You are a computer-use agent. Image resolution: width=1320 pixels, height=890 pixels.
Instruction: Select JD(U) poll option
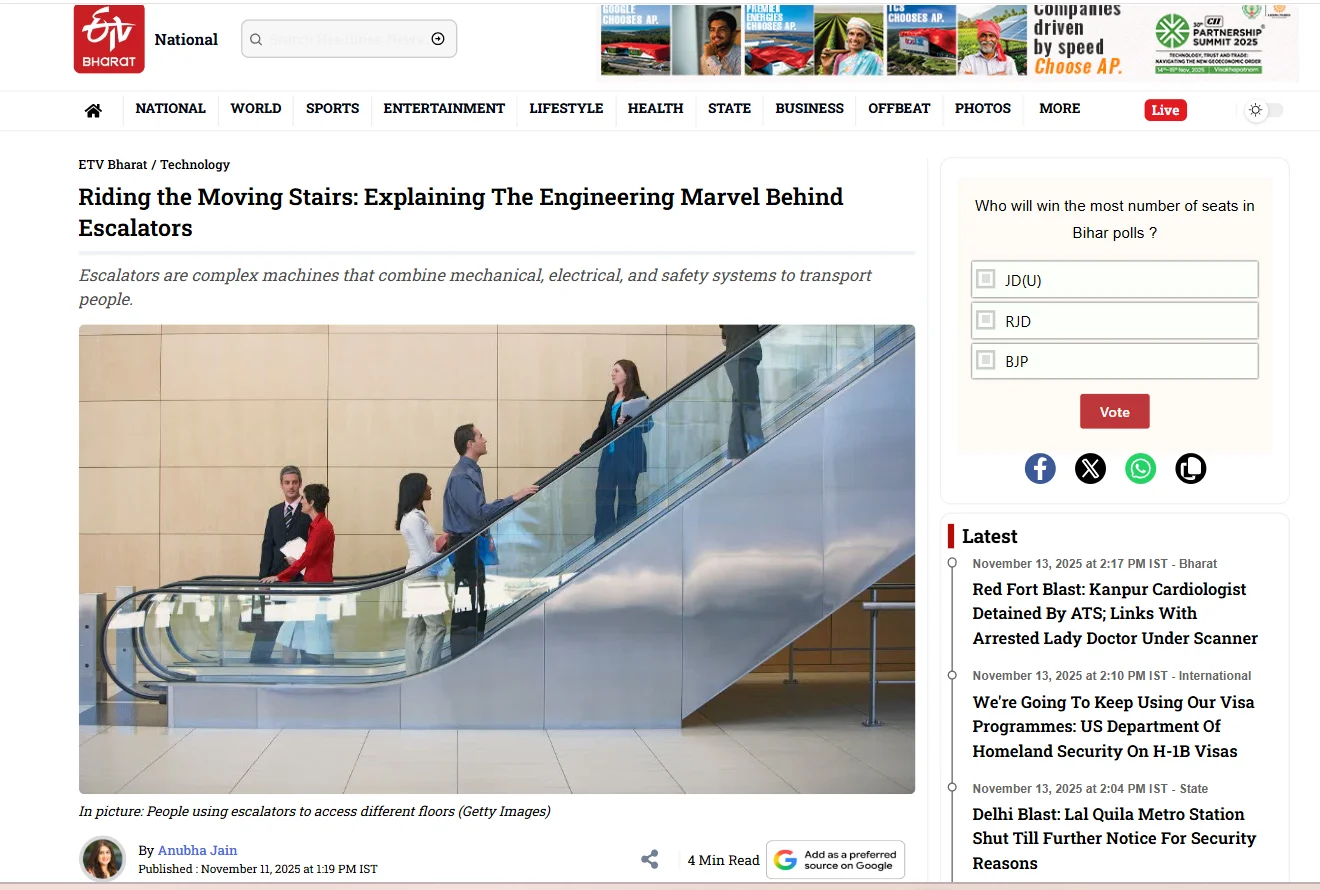click(986, 280)
